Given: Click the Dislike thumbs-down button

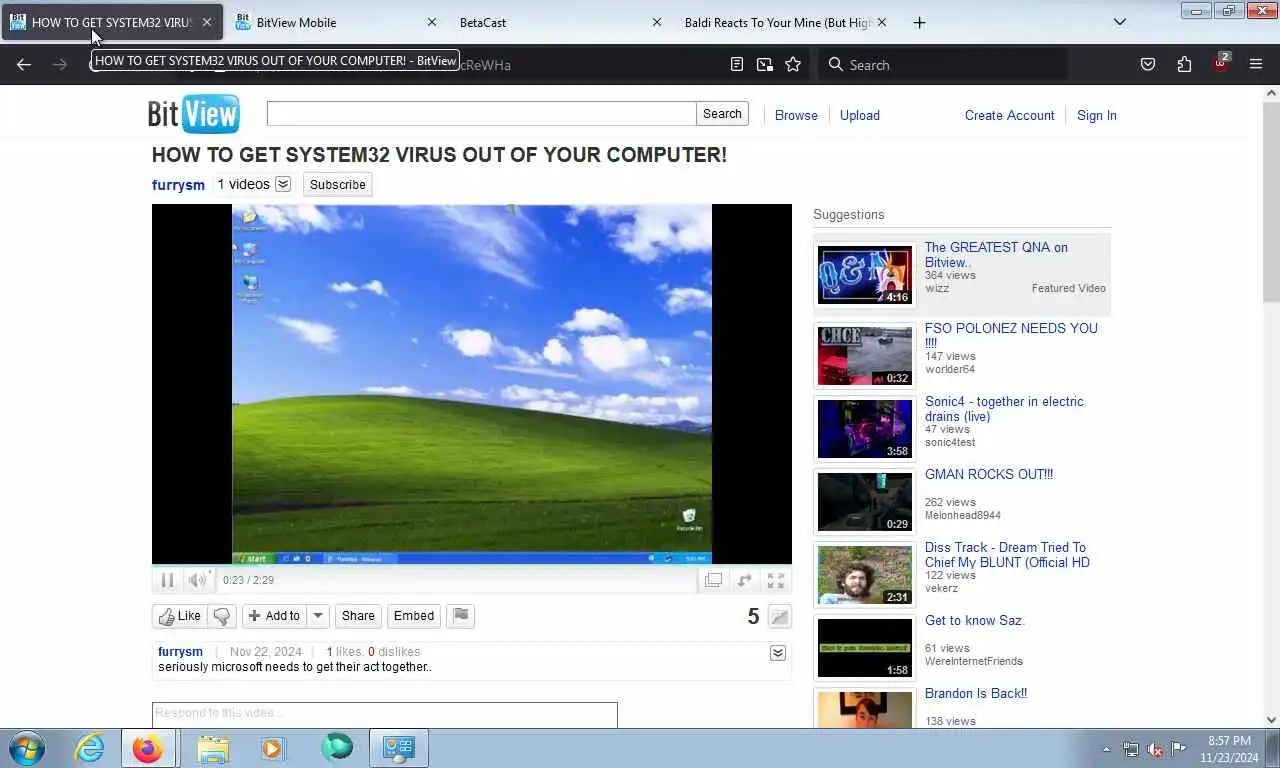Looking at the screenshot, I should coord(222,616).
